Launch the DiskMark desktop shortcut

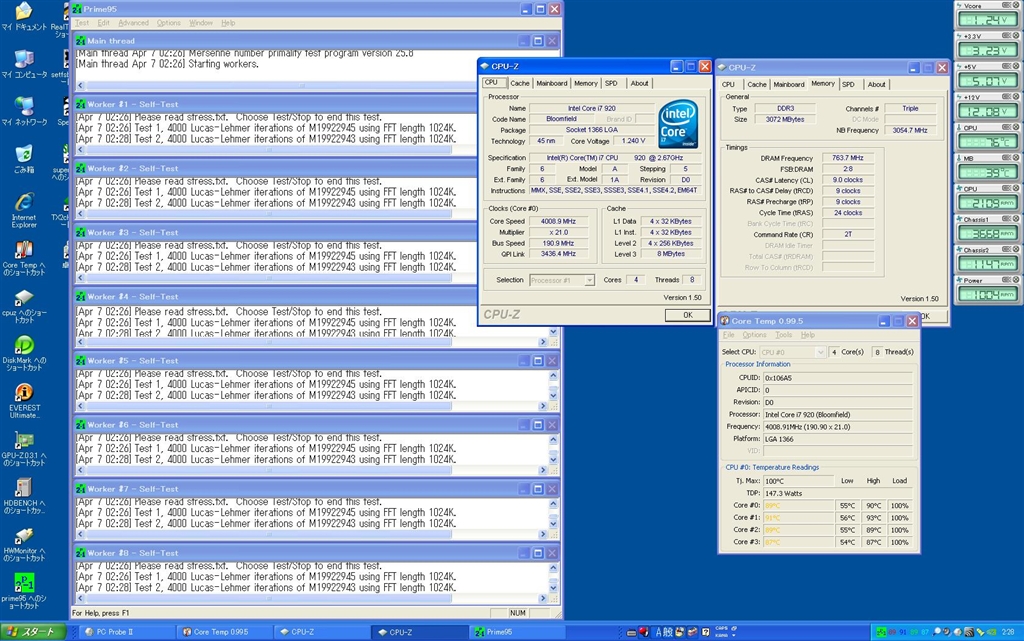[x=24, y=345]
